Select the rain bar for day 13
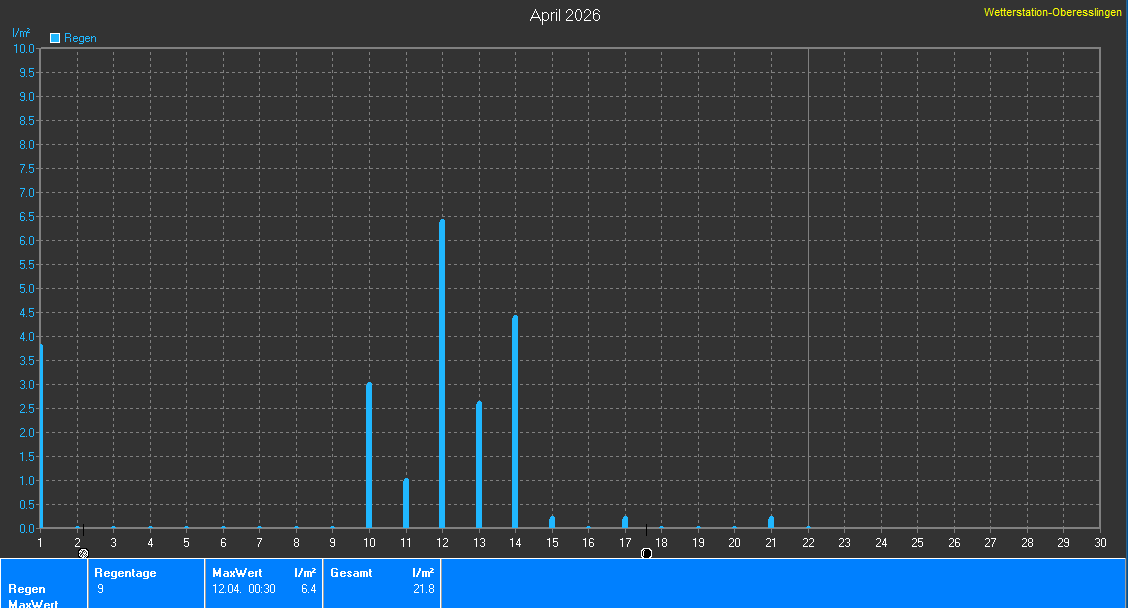Image resolution: width=1128 pixels, height=608 pixels. pos(479,464)
